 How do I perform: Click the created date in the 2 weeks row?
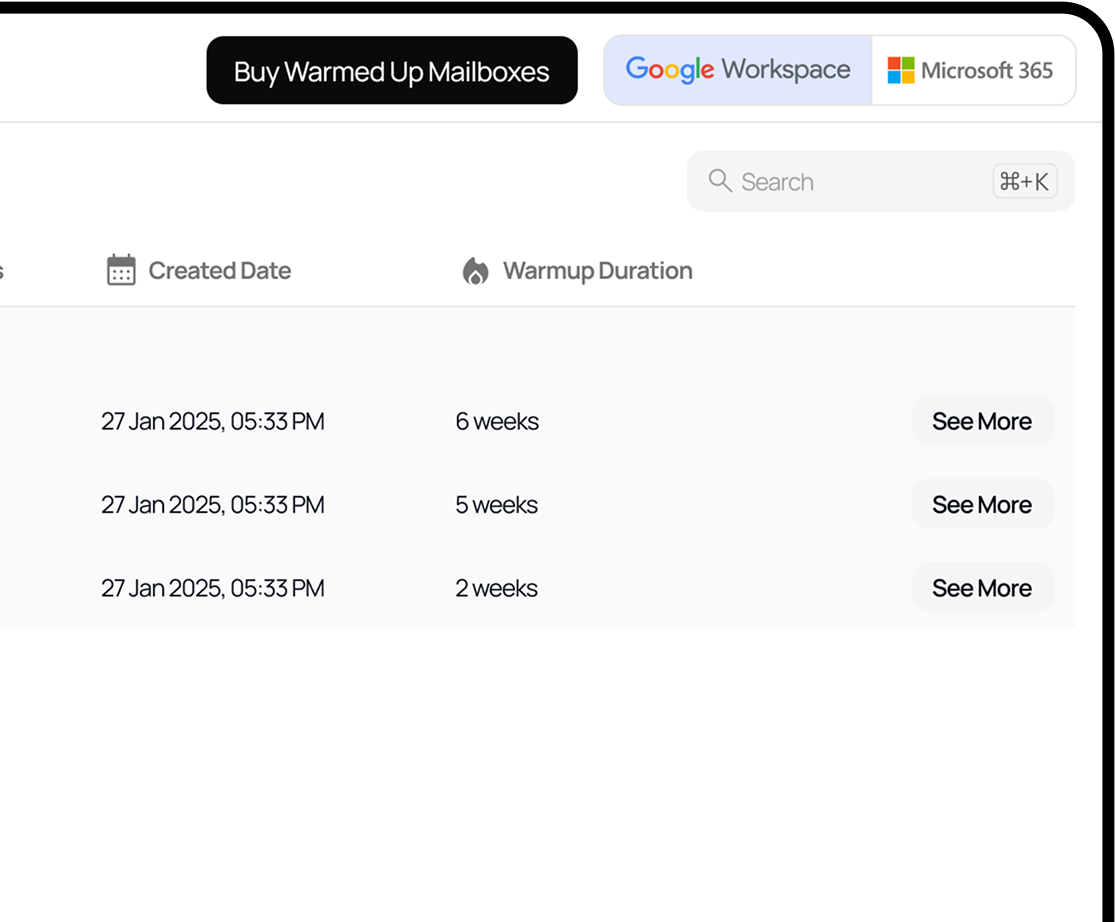(213, 589)
